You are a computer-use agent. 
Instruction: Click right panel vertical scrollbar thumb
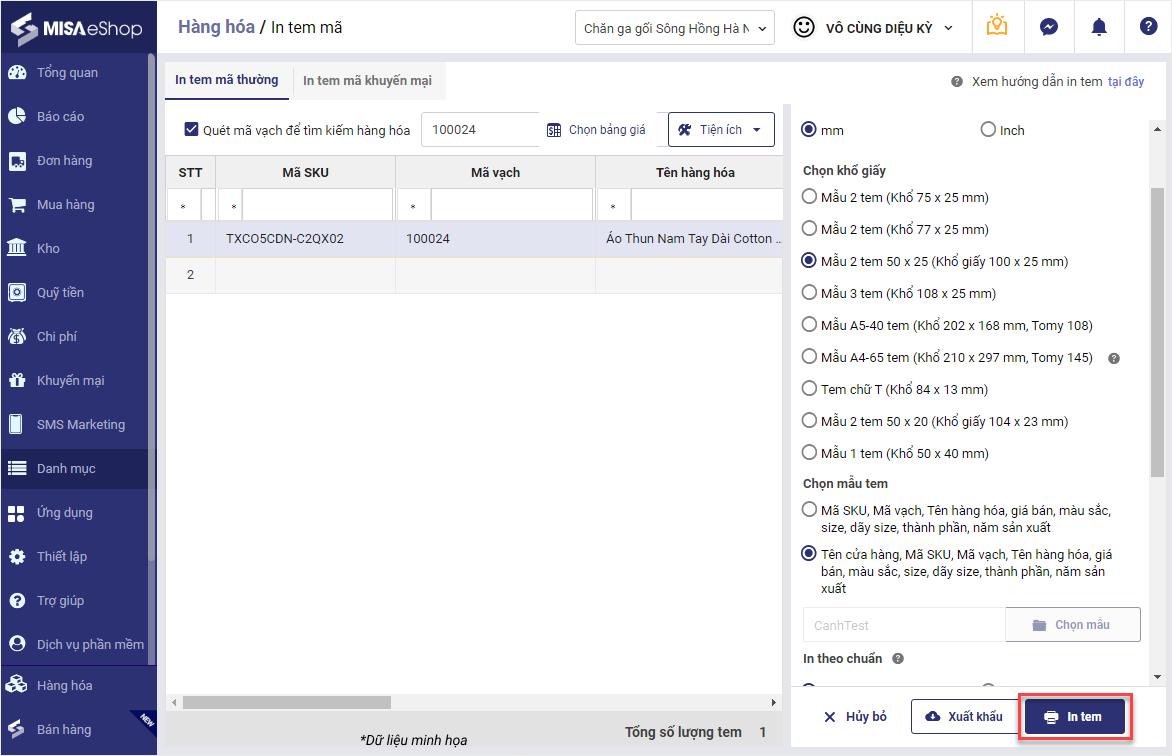(1157, 332)
